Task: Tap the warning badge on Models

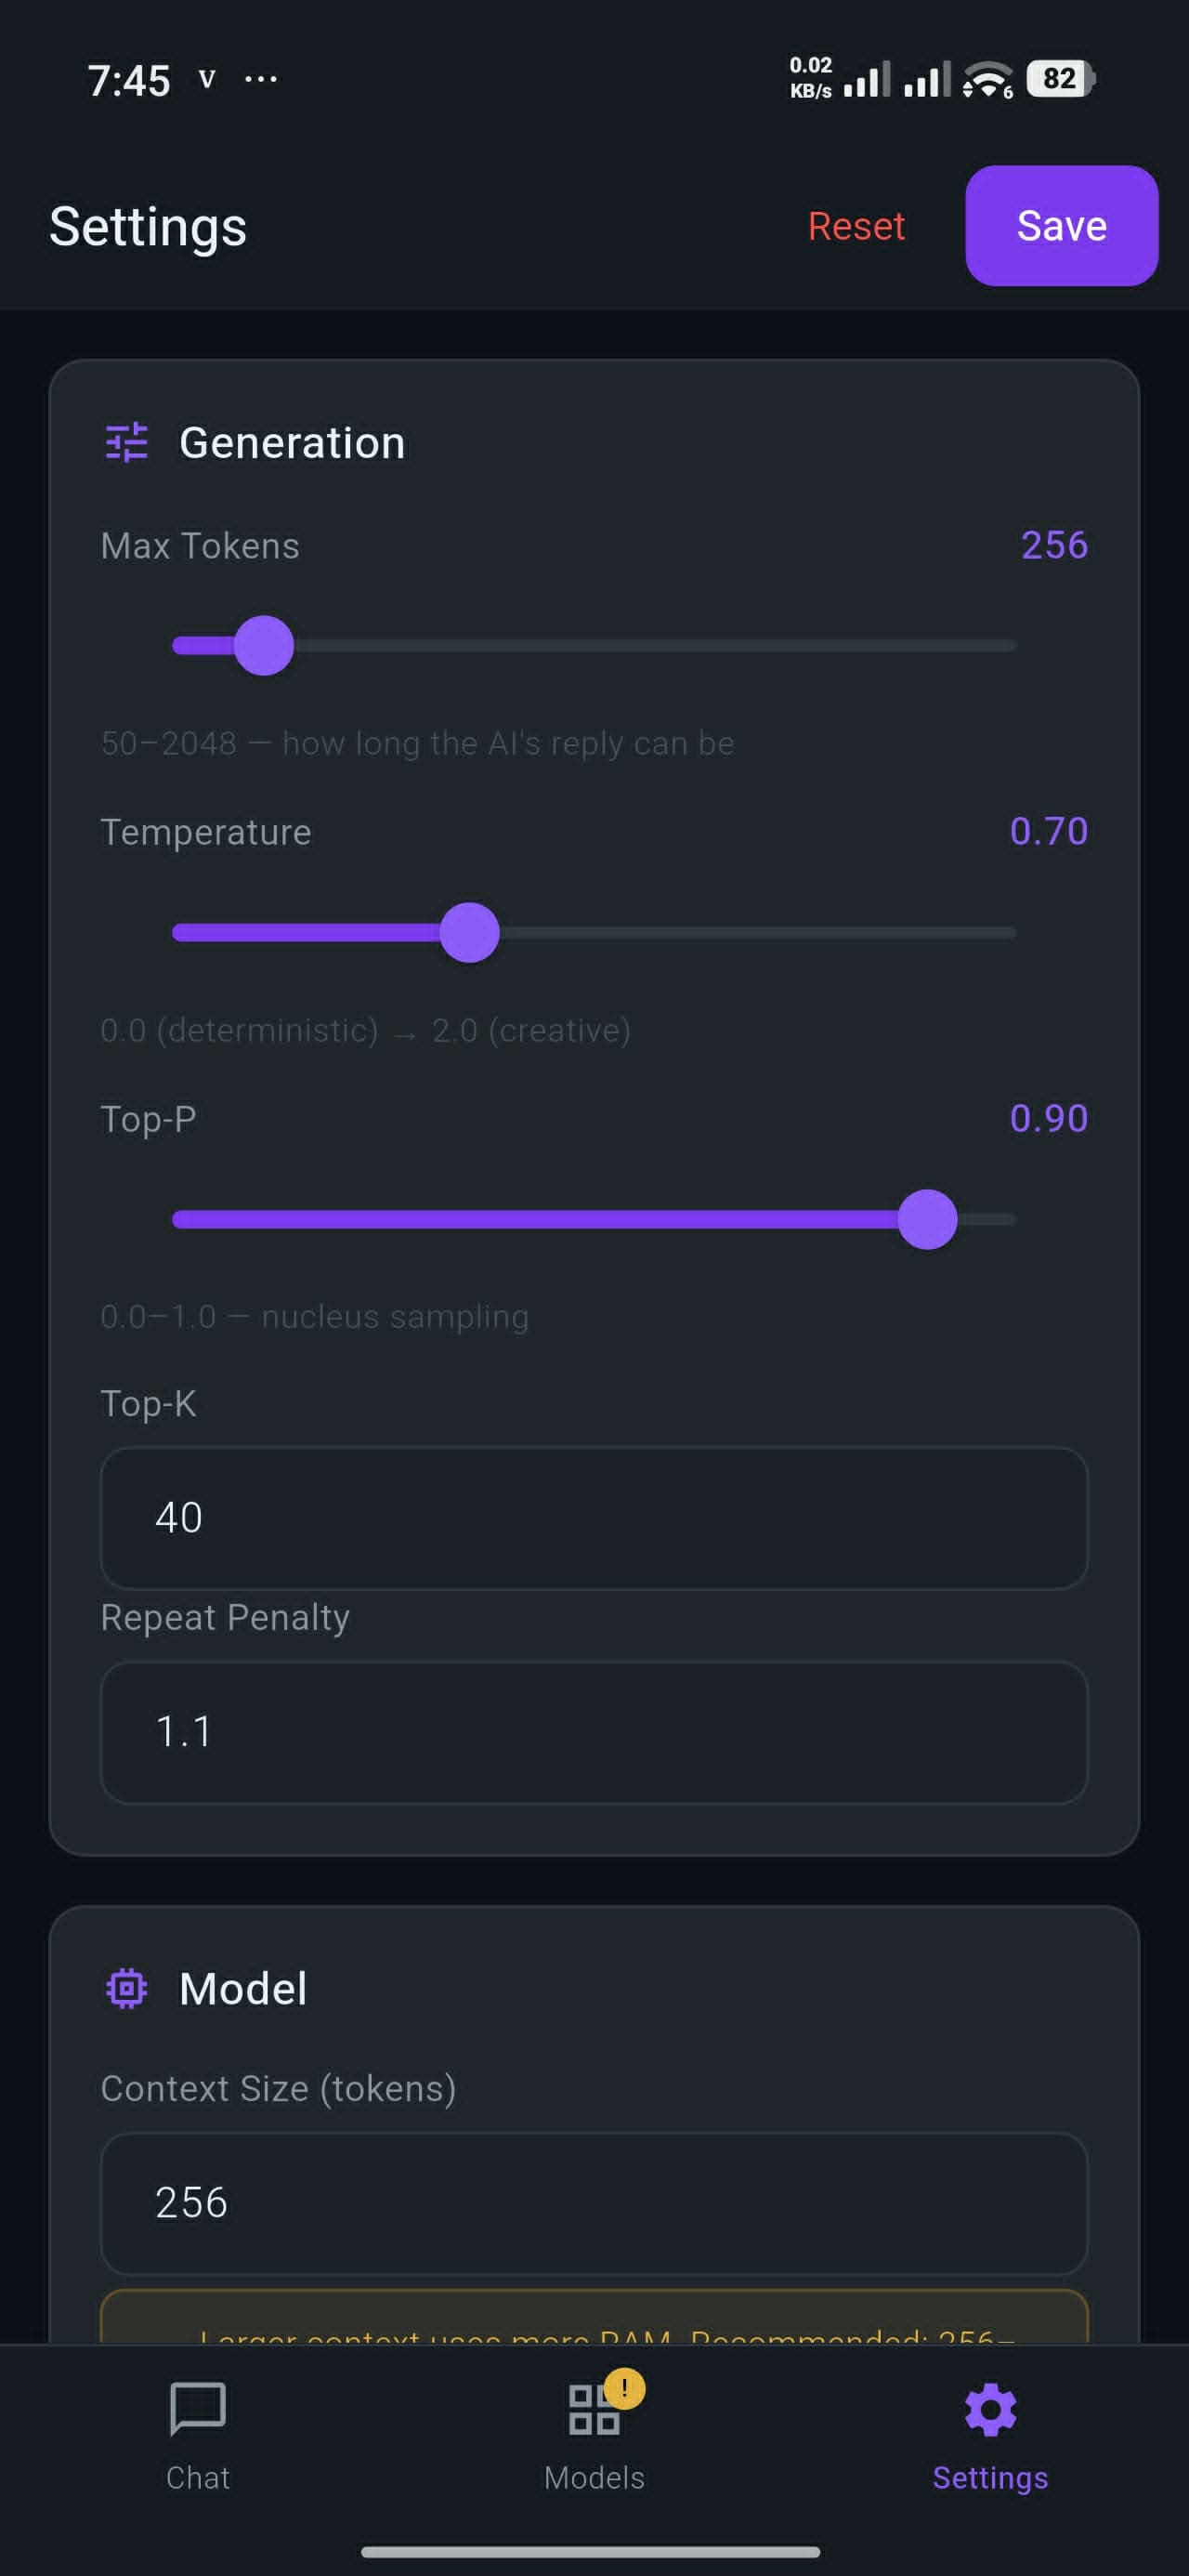Action: [x=625, y=2389]
